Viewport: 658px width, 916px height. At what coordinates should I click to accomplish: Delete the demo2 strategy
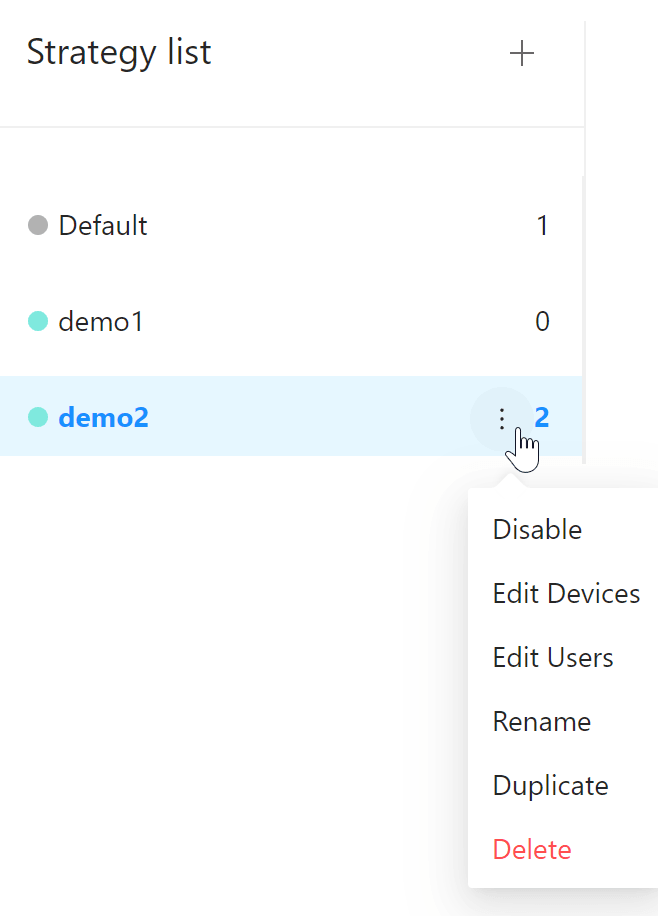531,849
